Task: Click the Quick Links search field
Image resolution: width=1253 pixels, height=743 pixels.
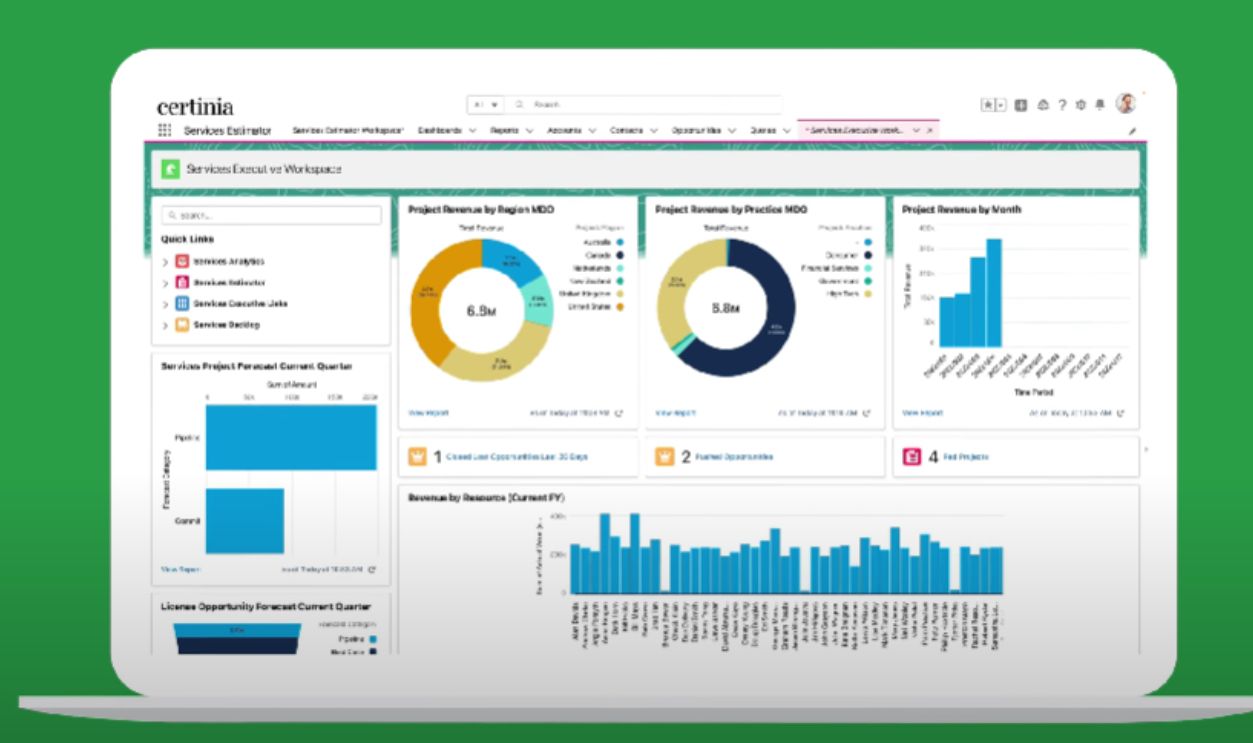Action: click(x=272, y=215)
